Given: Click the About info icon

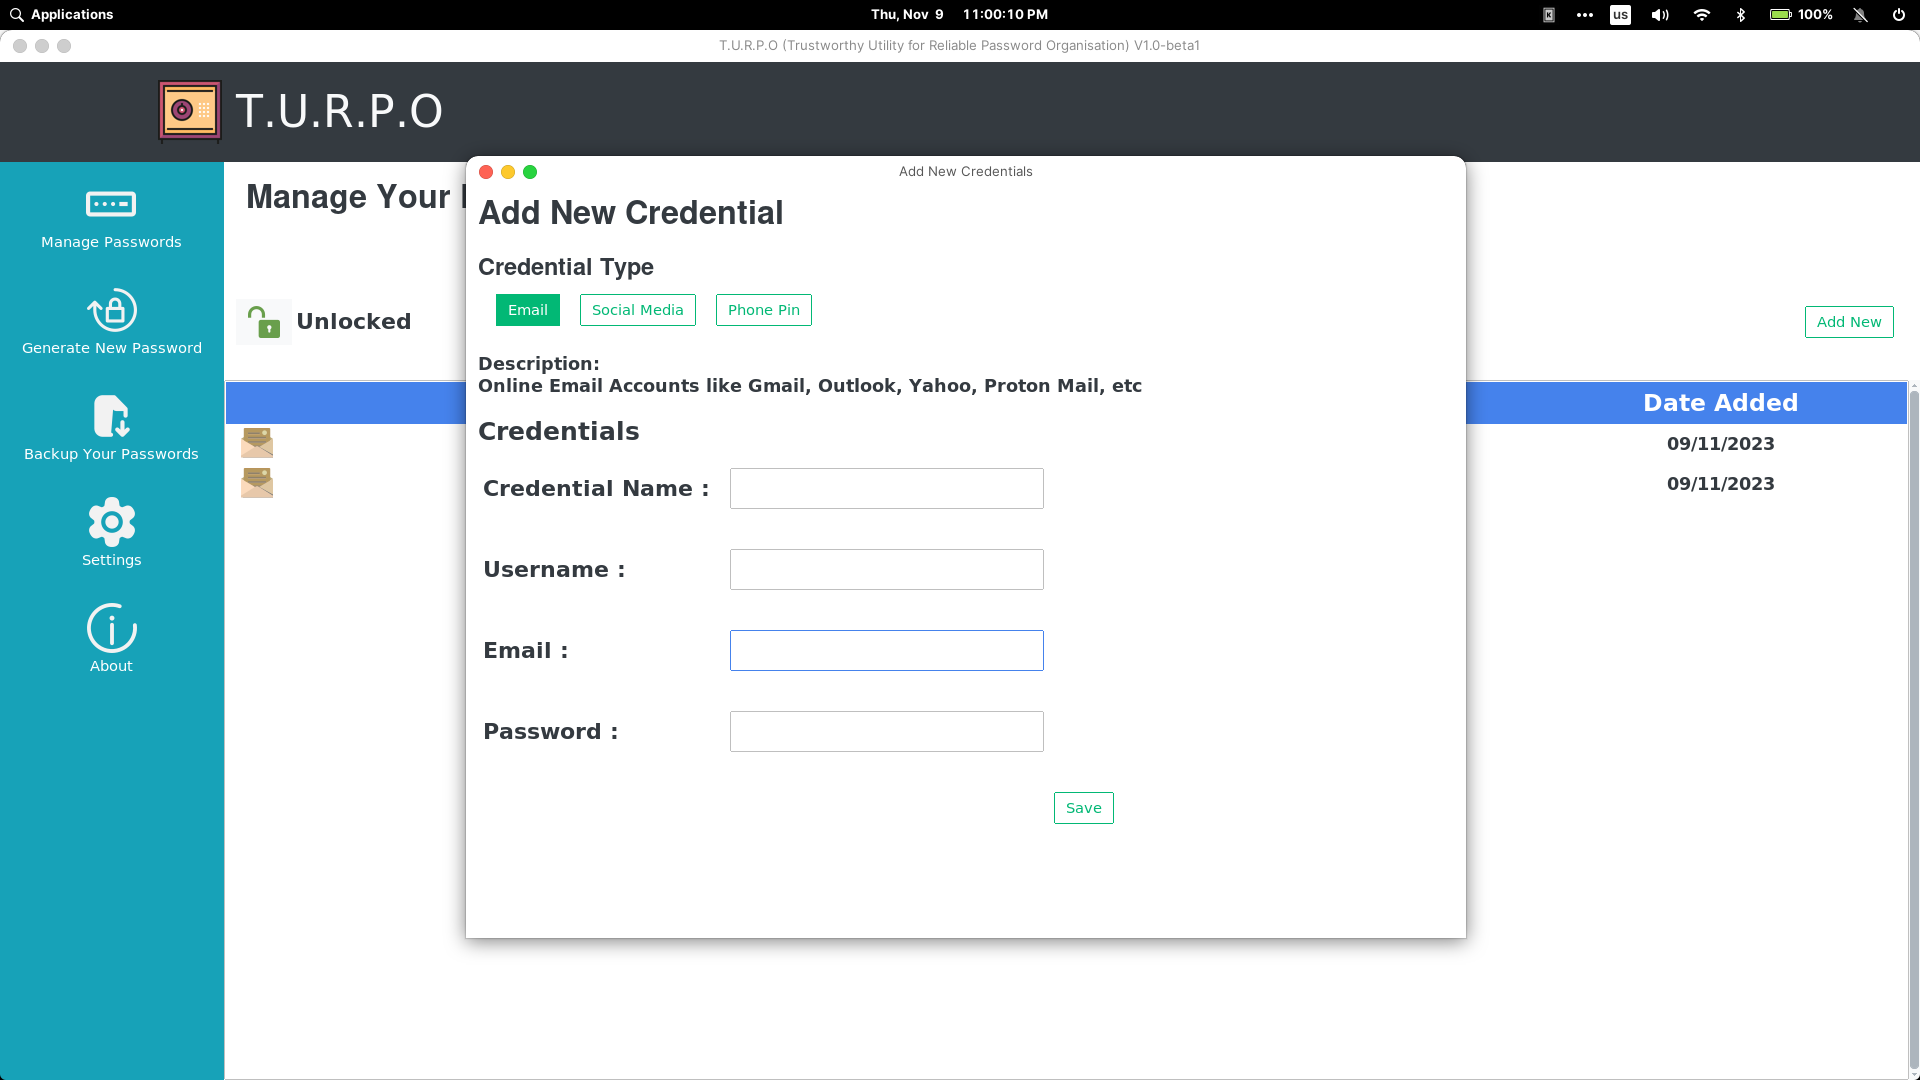Looking at the screenshot, I should [111, 628].
